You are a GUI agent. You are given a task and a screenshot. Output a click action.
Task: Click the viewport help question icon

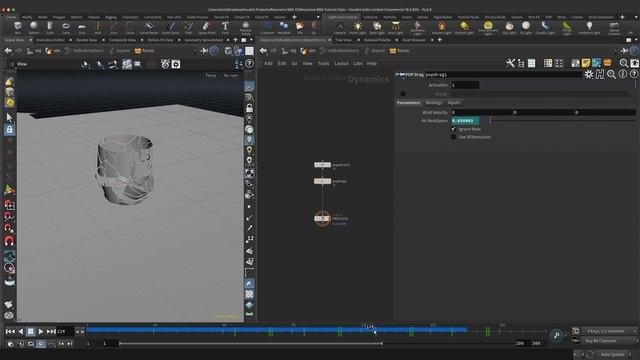point(249,64)
